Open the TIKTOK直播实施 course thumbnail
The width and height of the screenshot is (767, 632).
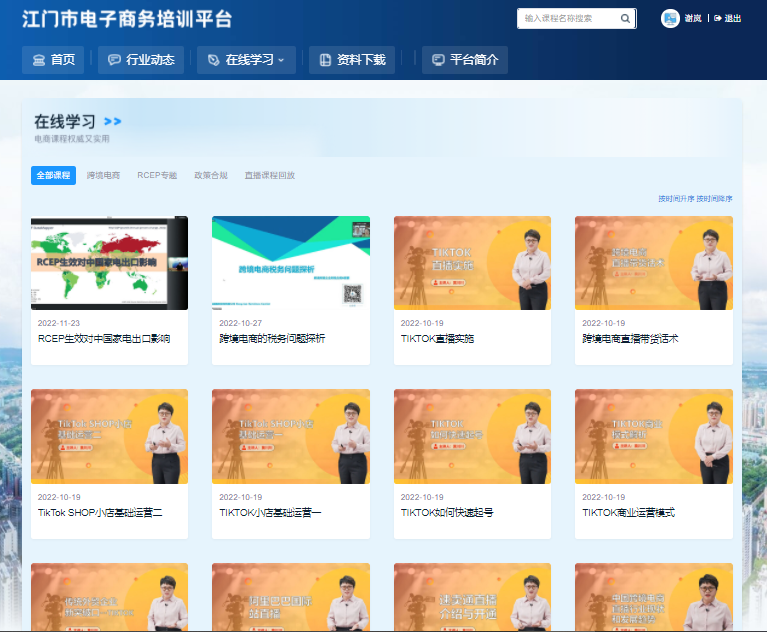(x=473, y=263)
